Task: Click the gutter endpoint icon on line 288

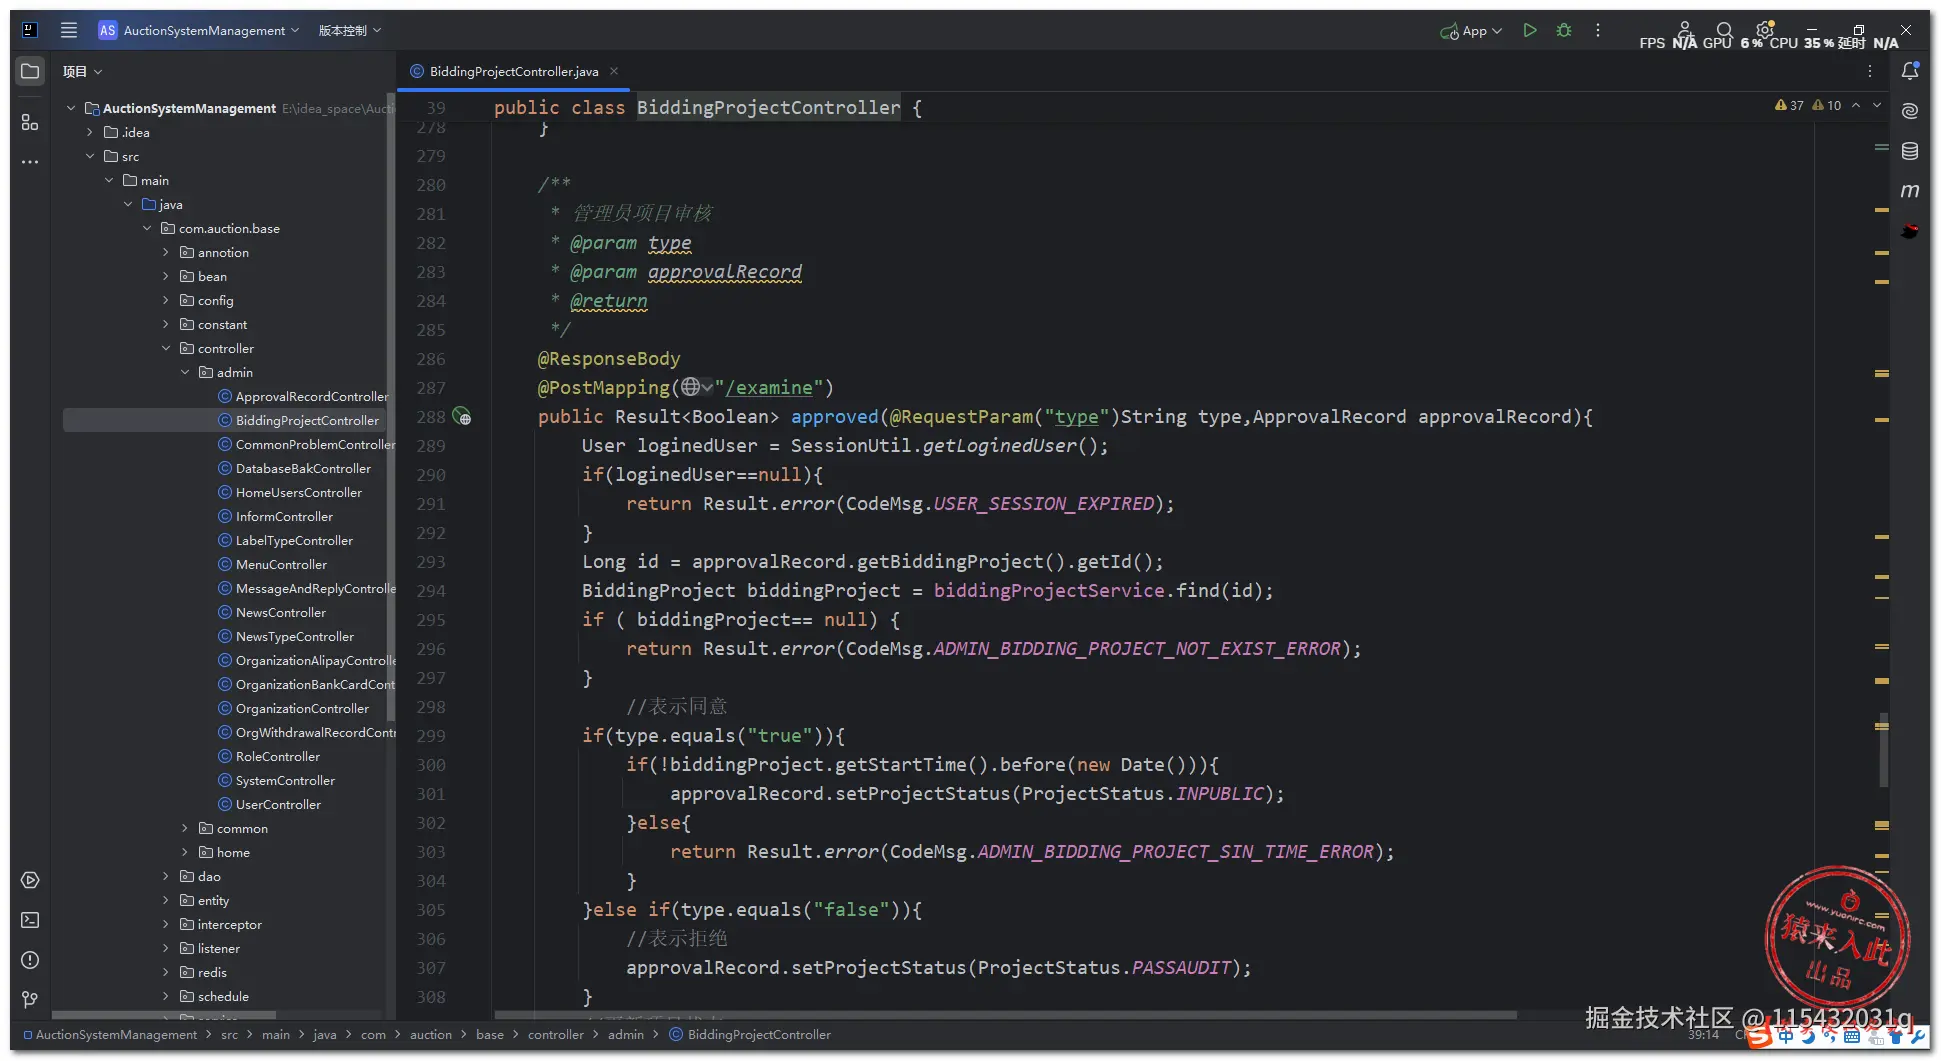Action: coord(462,416)
